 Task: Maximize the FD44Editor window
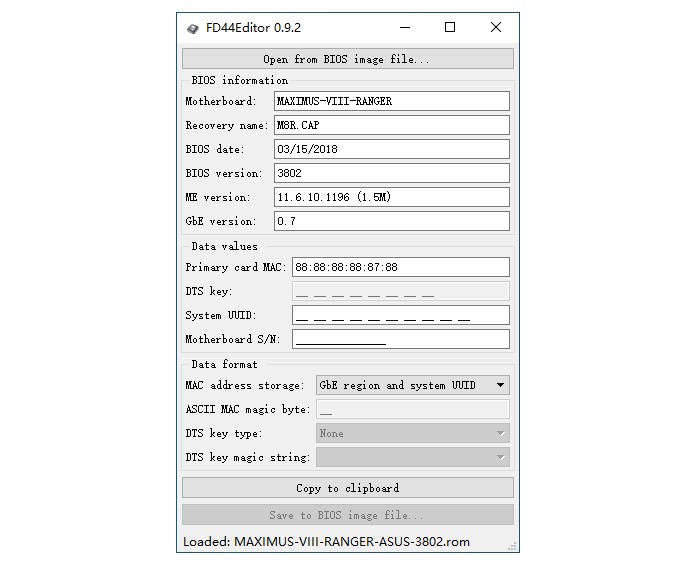point(450,28)
